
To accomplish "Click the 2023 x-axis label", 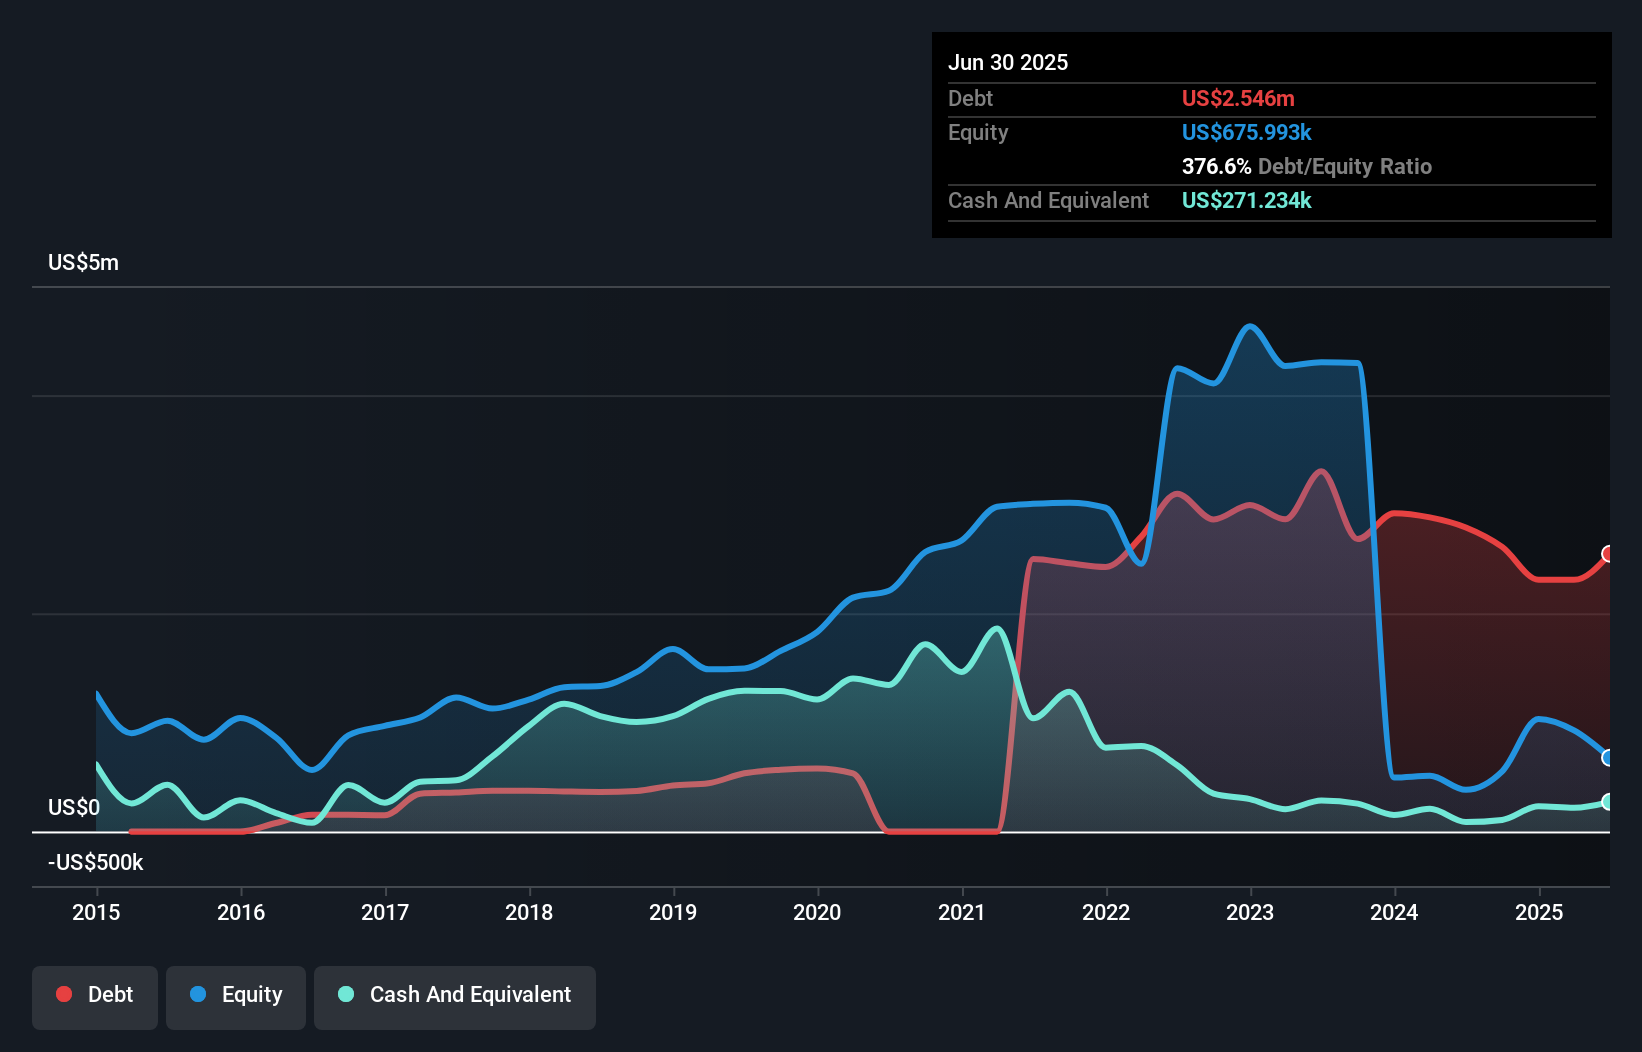I will (x=1250, y=912).
